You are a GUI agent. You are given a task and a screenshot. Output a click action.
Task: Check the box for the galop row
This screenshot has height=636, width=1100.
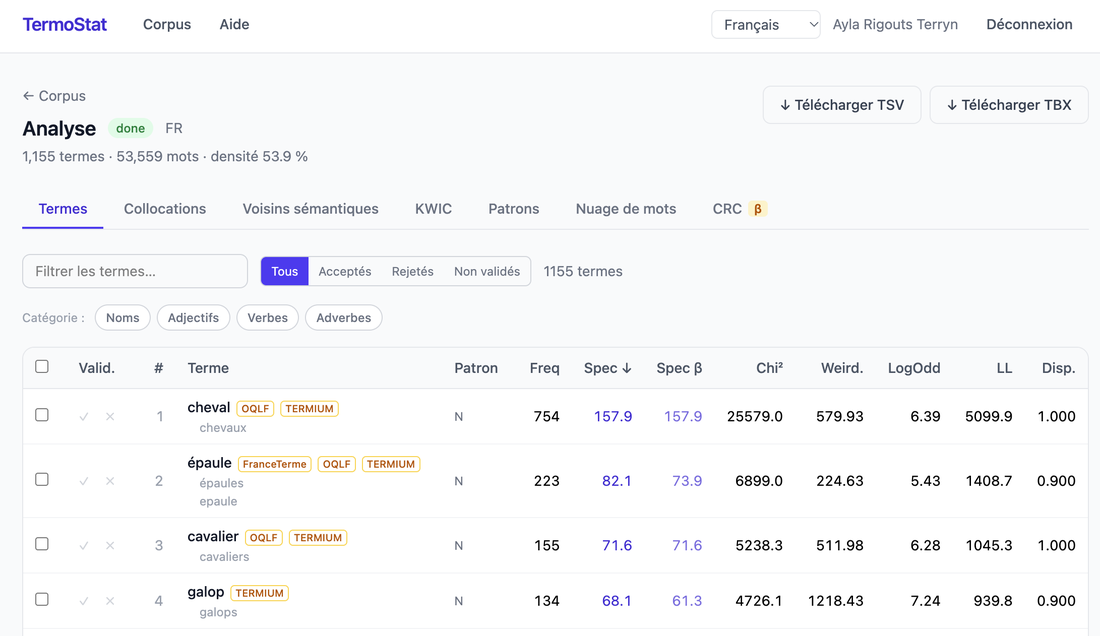tap(42, 600)
